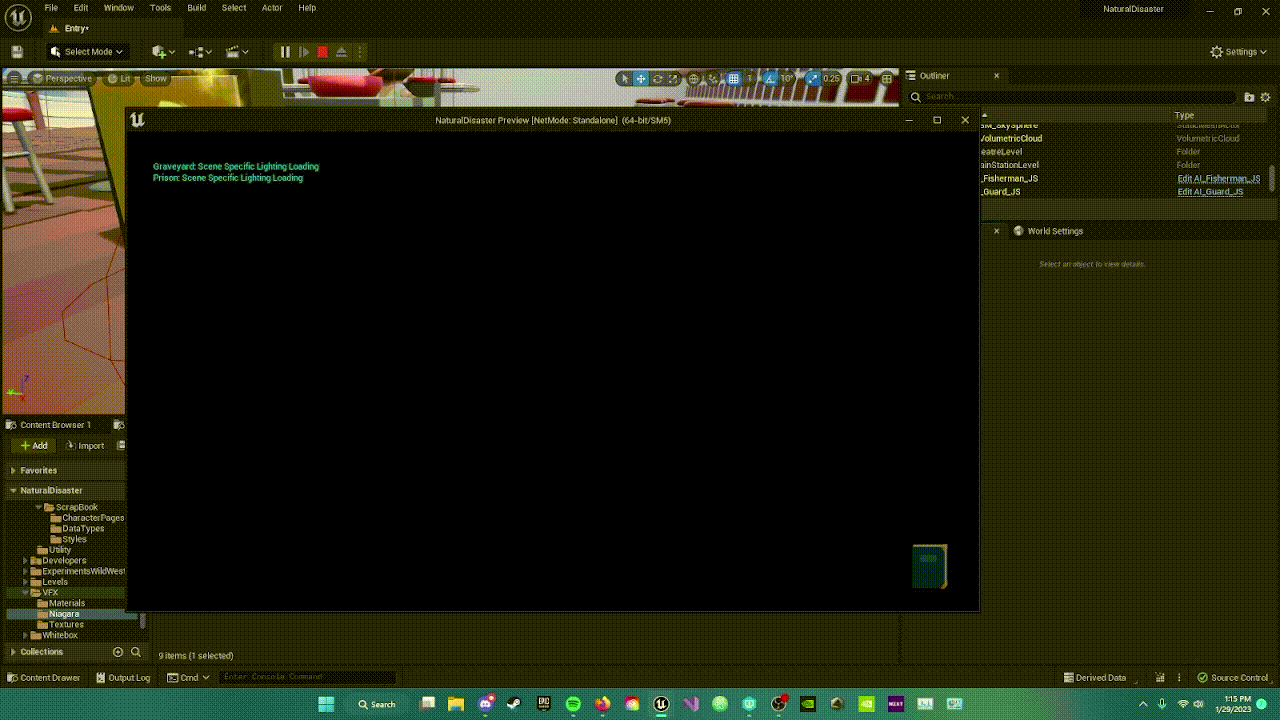Open the Build menu

click(x=197, y=8)
